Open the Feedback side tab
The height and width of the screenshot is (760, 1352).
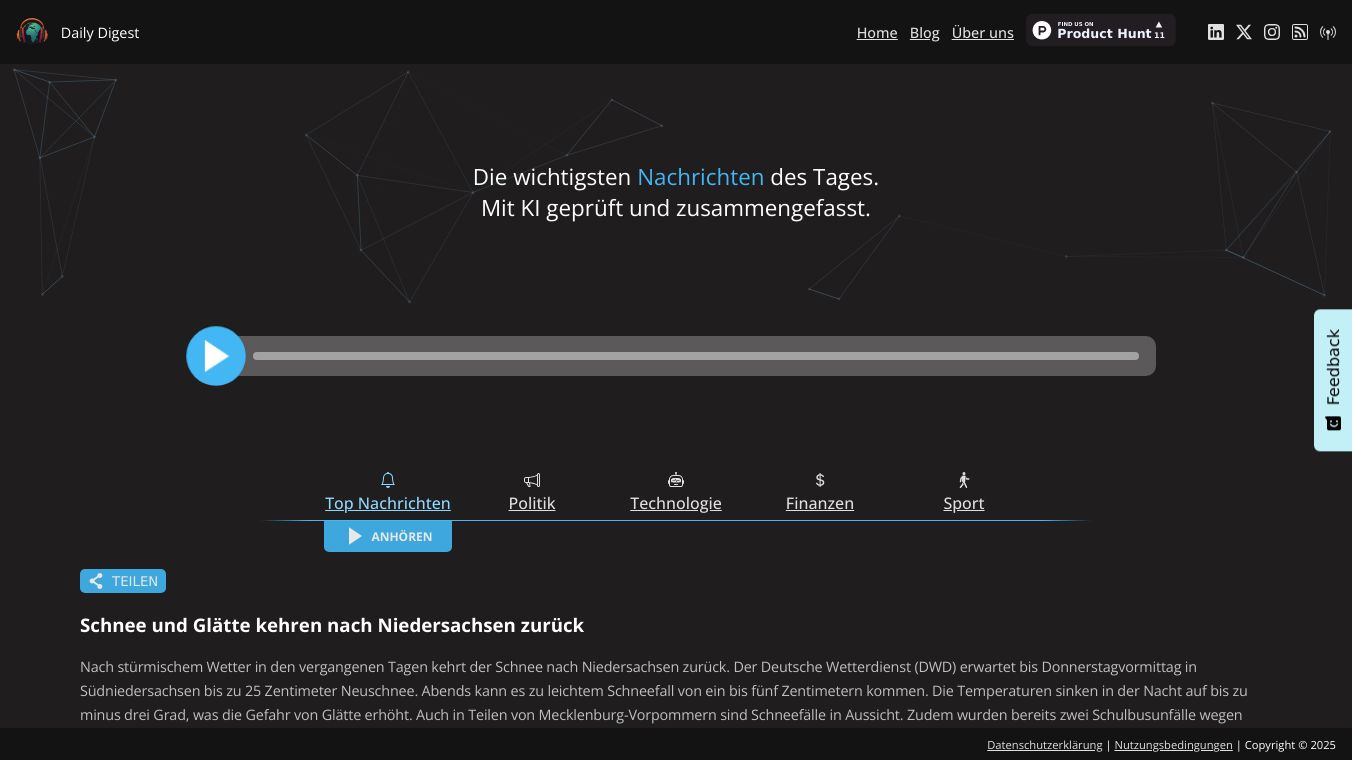1333,380
